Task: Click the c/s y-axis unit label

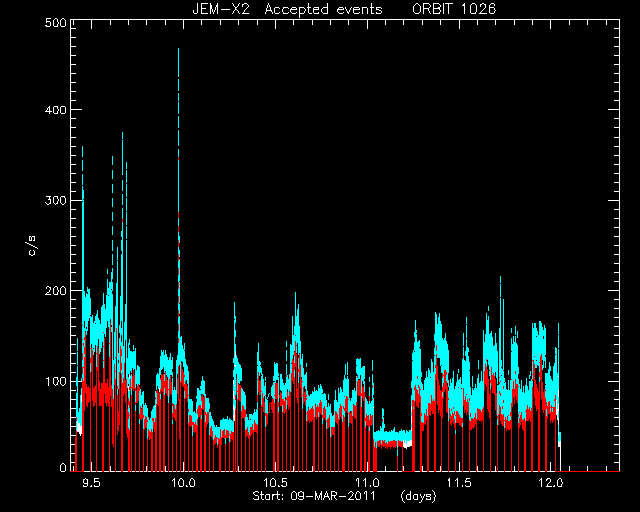Action: (32, 246)
